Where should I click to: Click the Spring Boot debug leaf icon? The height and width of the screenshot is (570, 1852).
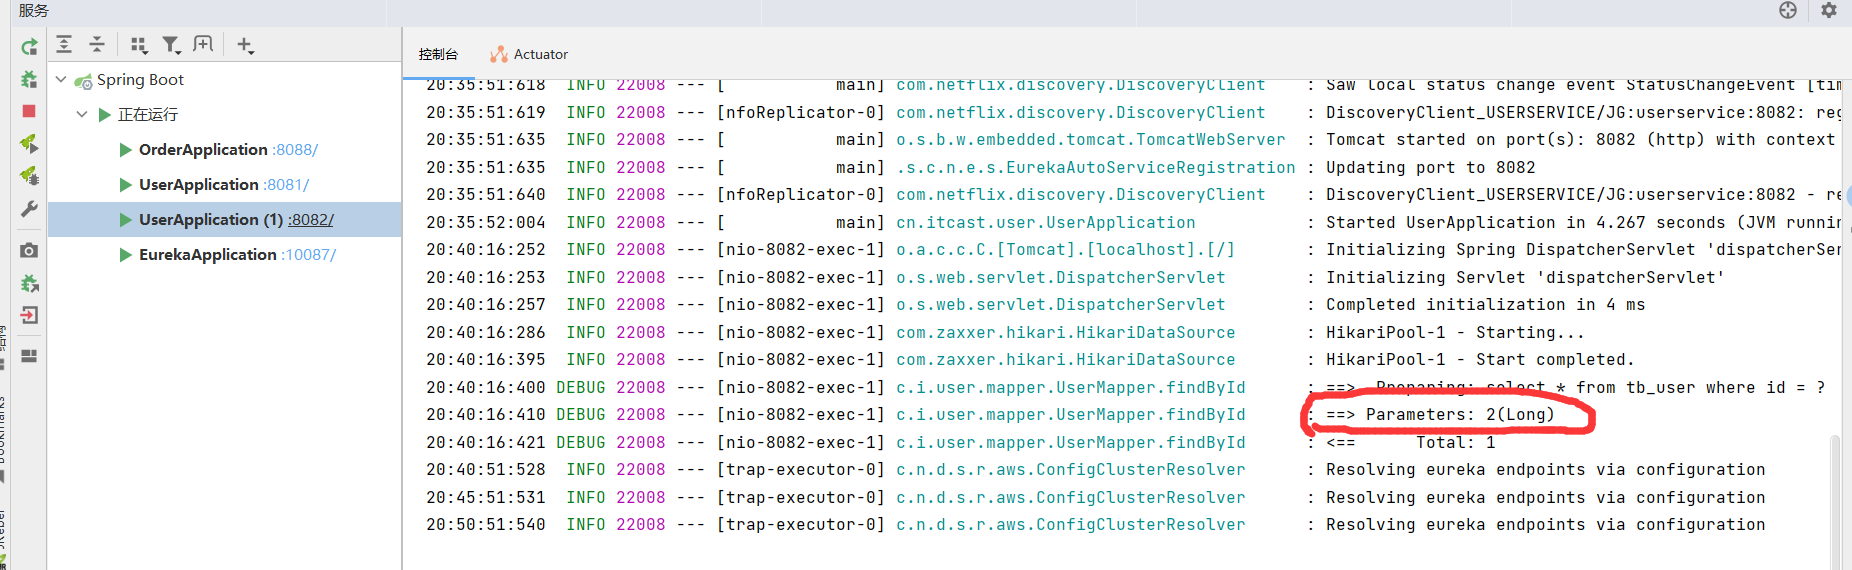tap(29, 176)
